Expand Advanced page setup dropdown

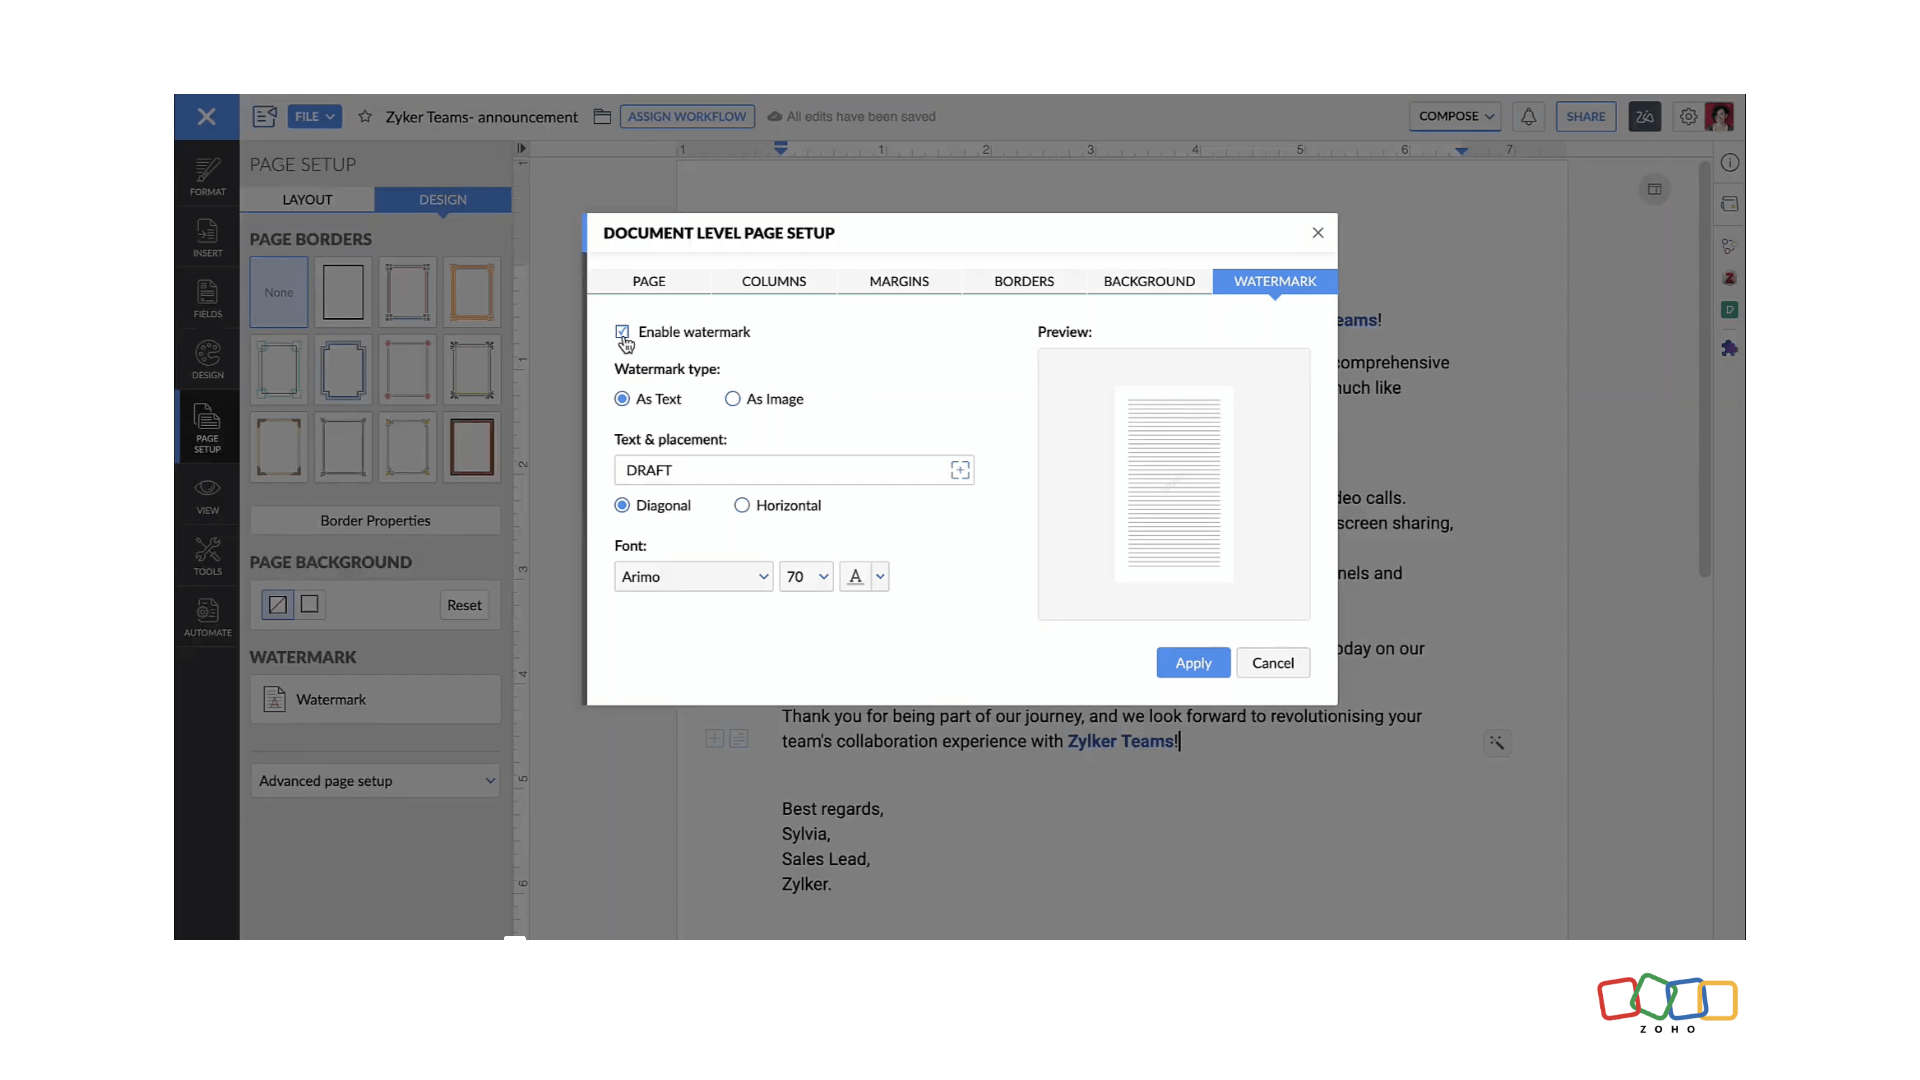[x=375, y=781]
